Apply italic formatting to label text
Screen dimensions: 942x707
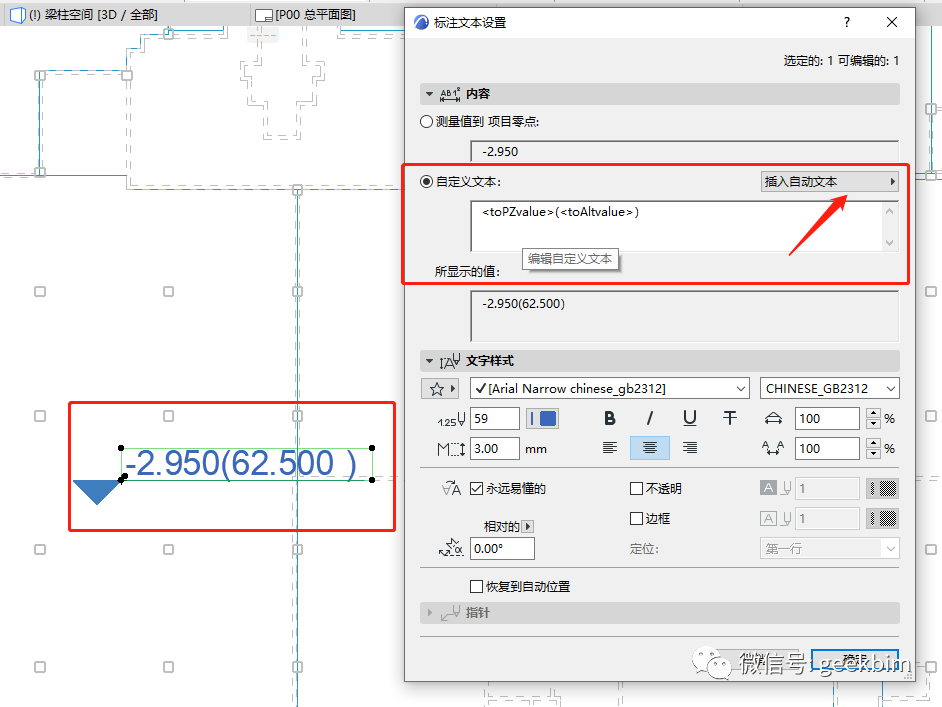(x=651, y=418)
